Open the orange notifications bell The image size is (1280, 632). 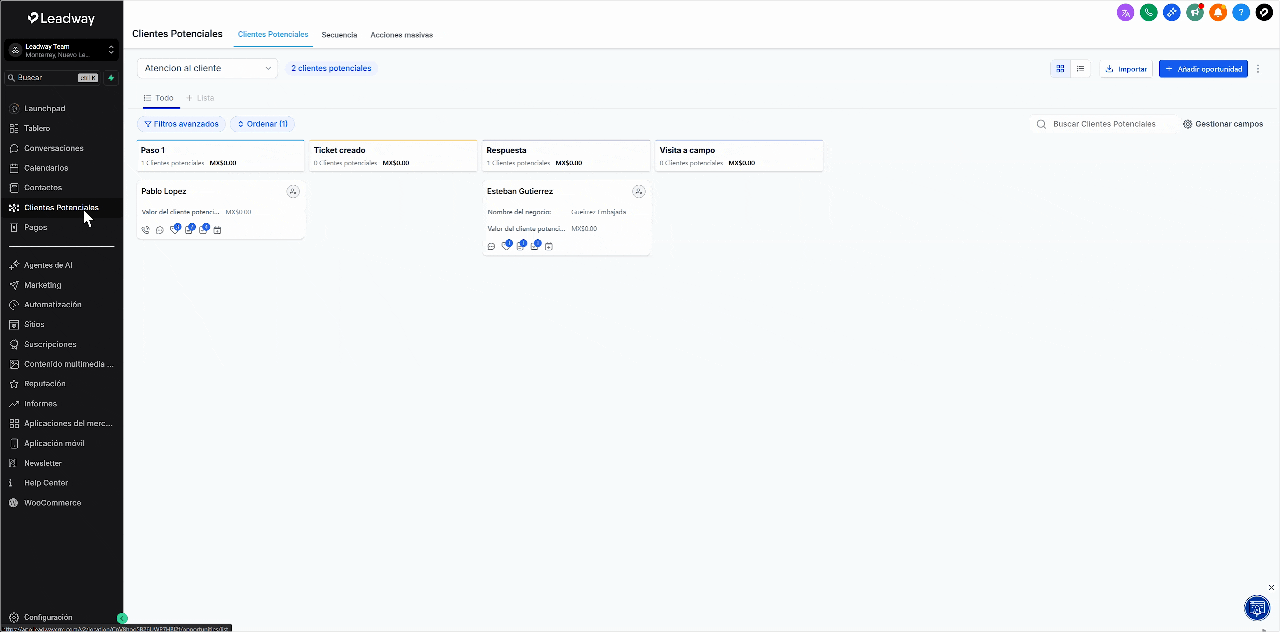tap(1217, 13)
